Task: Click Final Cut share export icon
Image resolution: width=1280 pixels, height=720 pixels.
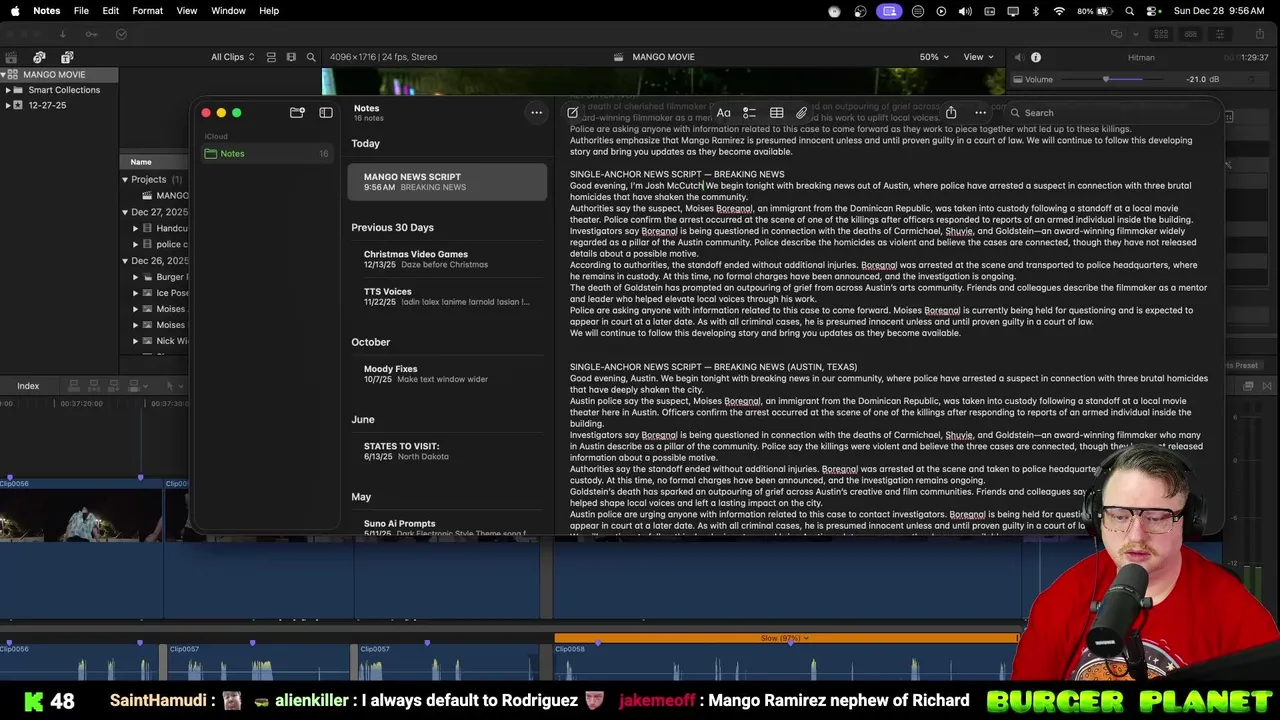Action: point(1260,34)
